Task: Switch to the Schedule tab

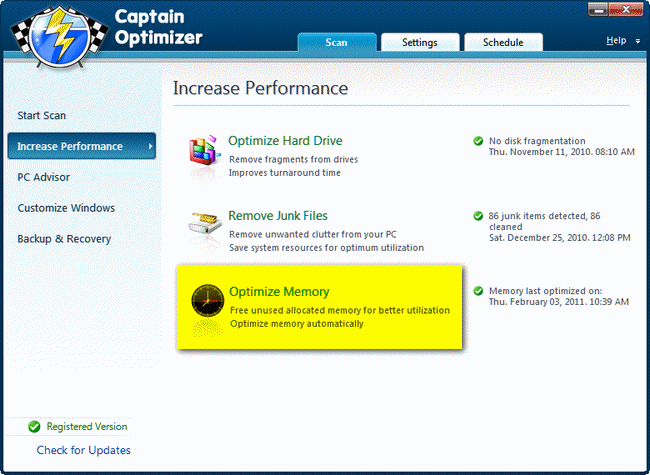Action: click(503, 42)
